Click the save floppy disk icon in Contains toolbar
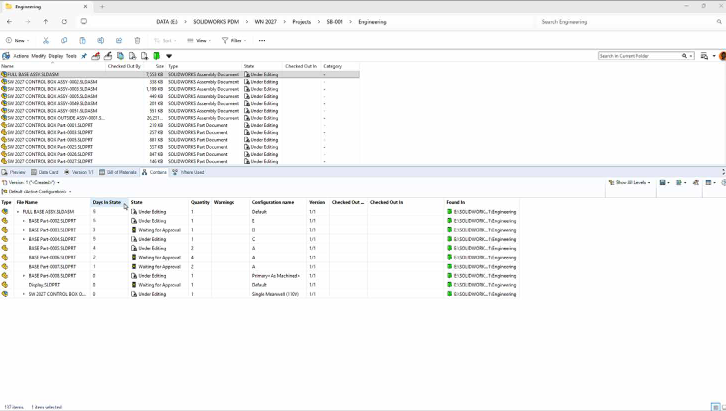 663,183
